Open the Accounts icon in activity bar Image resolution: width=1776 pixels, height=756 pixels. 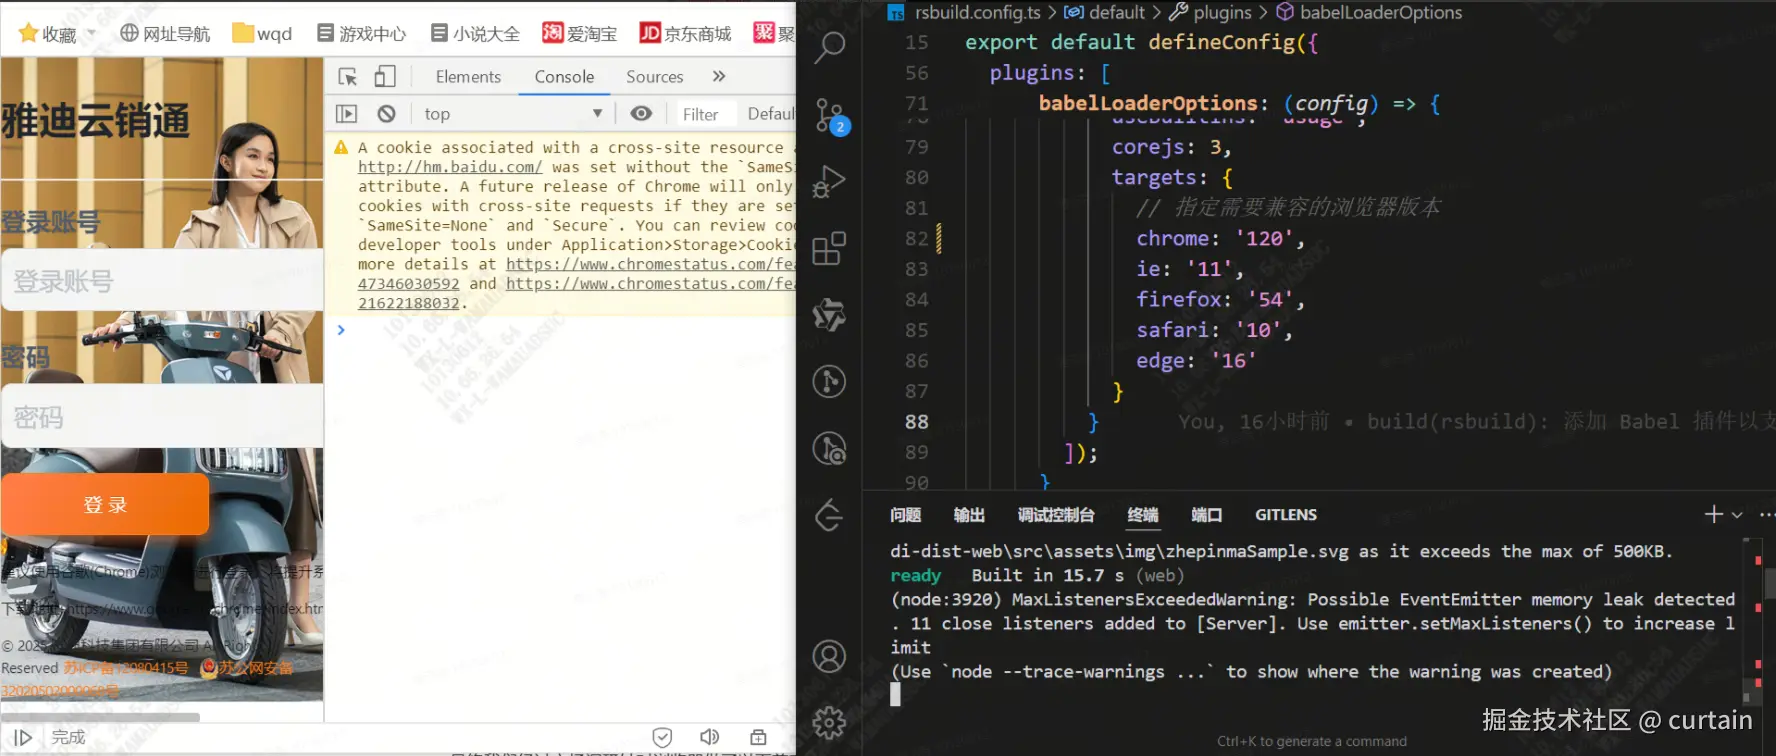point(829,657)
